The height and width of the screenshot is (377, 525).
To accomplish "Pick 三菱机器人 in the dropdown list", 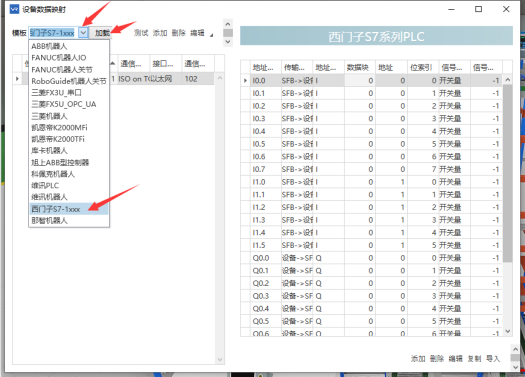I will 49,116.
